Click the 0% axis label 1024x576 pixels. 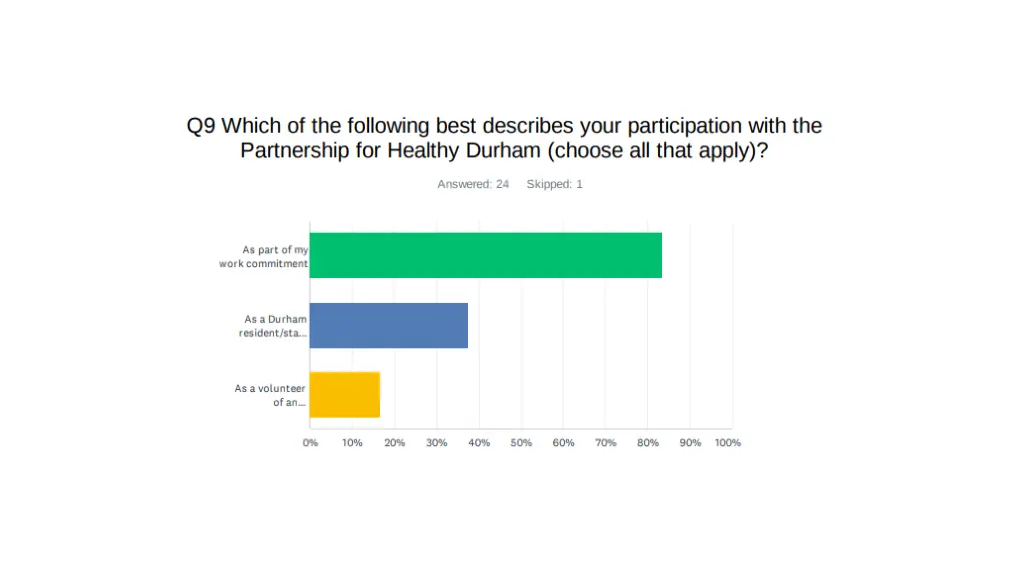[310, 443]
